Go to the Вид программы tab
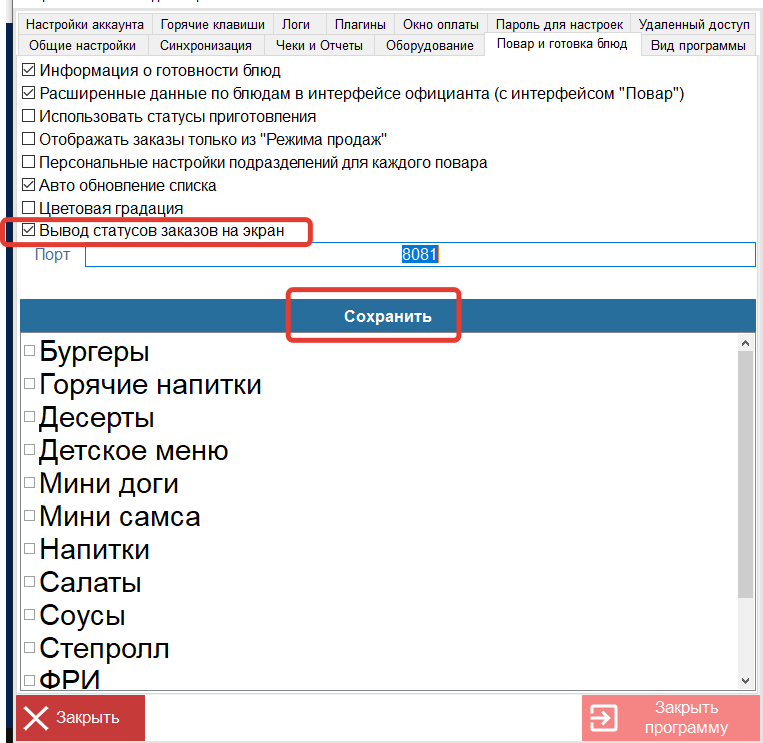 point(697,45)
